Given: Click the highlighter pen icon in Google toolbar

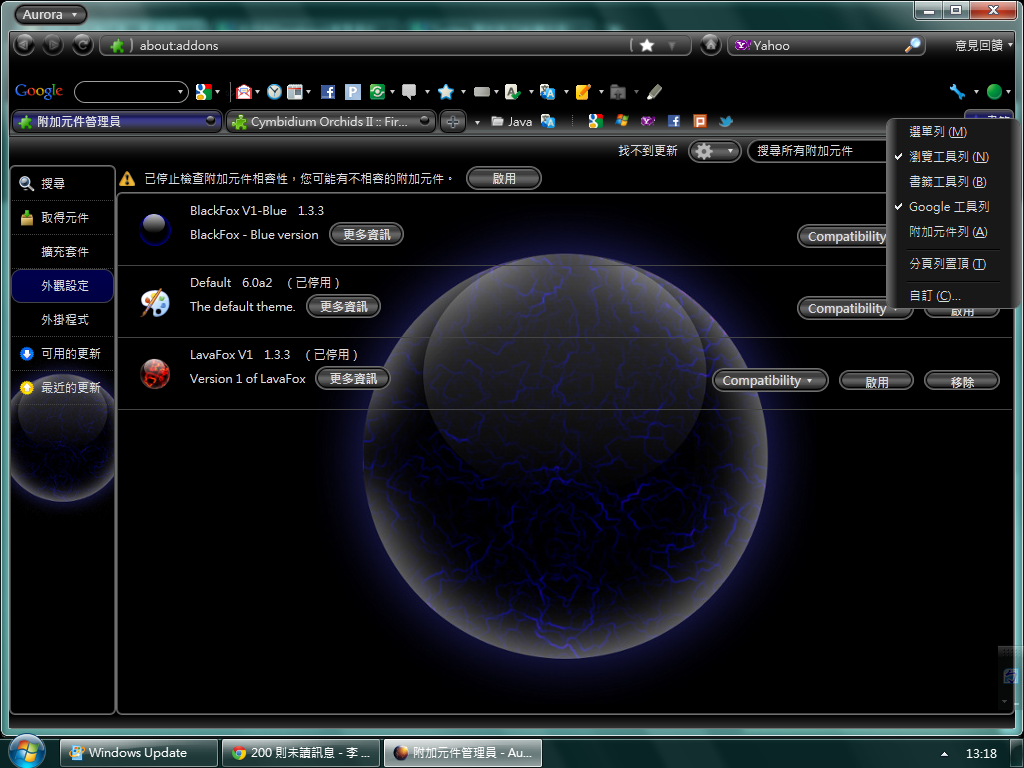Looking at the screenshot, I should [654, 92].
